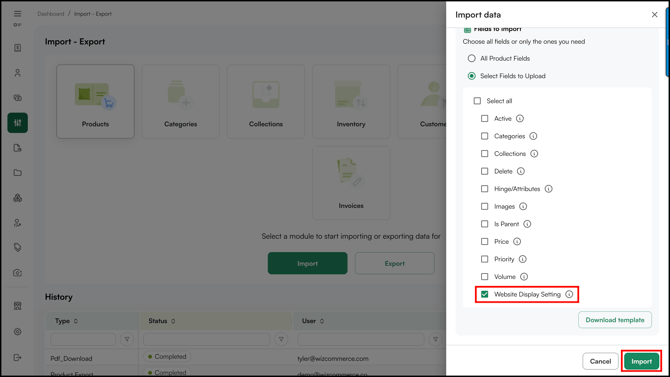Click the Download template button
This screenshot has height=377, width=670.
[x=615, y=320]
